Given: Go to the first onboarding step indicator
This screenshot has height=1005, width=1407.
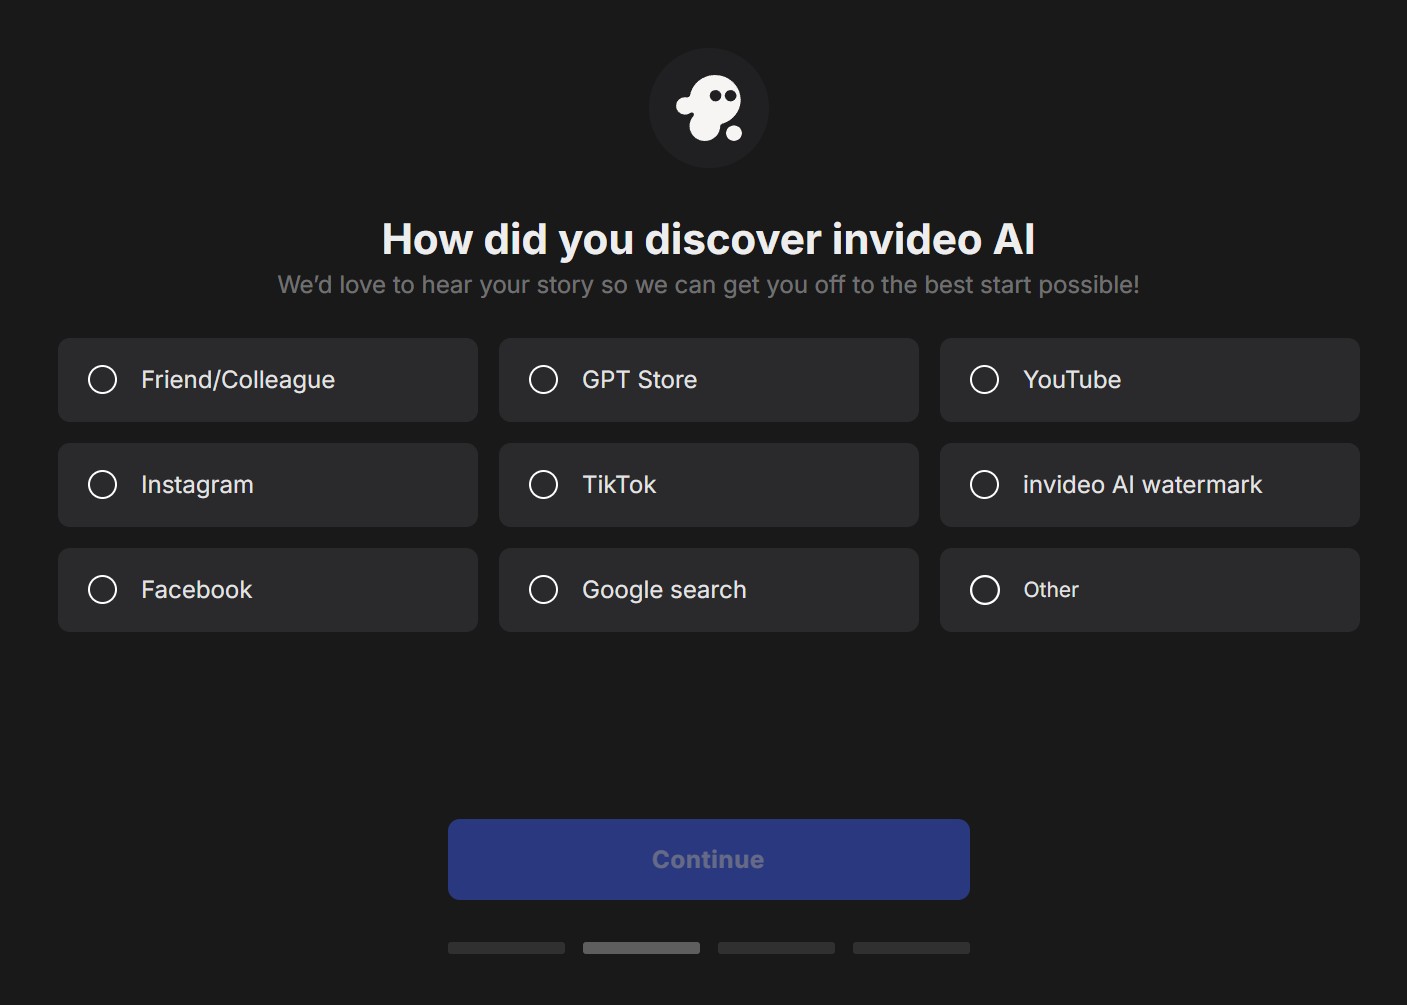Looking at the screenshot, I should [x=506, y=948].
